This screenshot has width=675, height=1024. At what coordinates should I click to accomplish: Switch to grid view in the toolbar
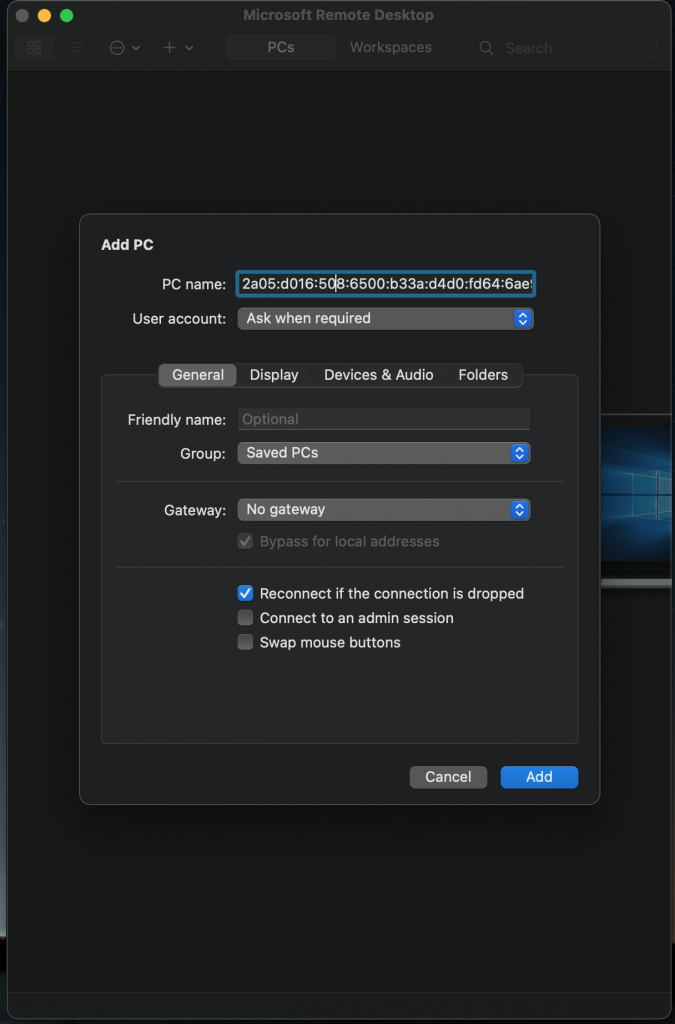(x=35, y=48)
